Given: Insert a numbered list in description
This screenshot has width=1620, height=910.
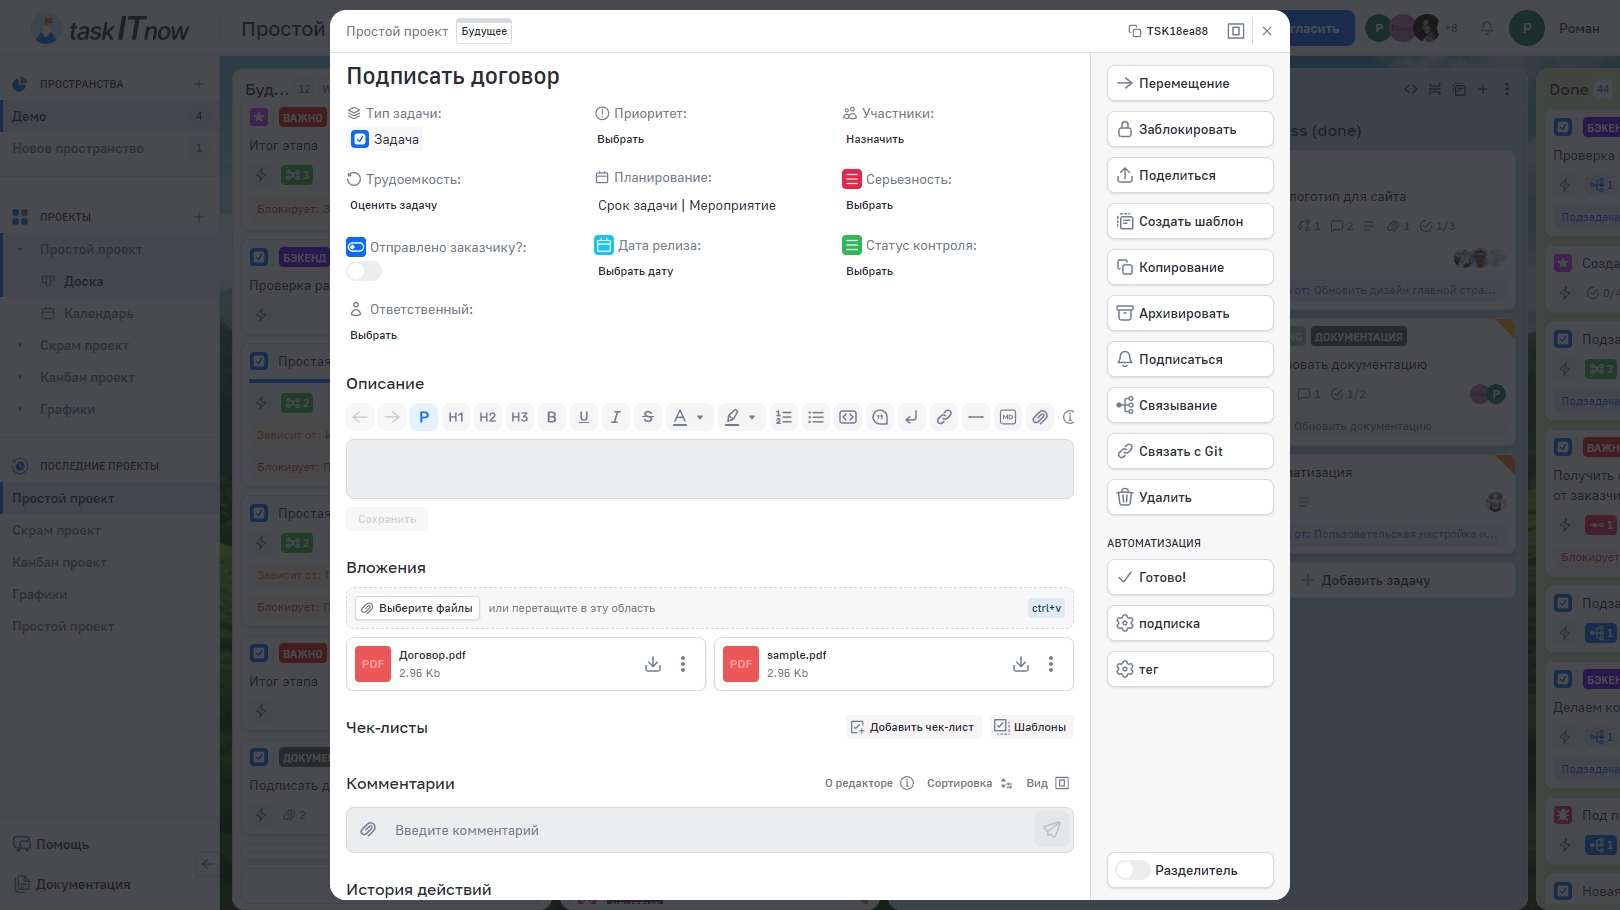Looking at the screenshot, I should click(x=784, y=417).
